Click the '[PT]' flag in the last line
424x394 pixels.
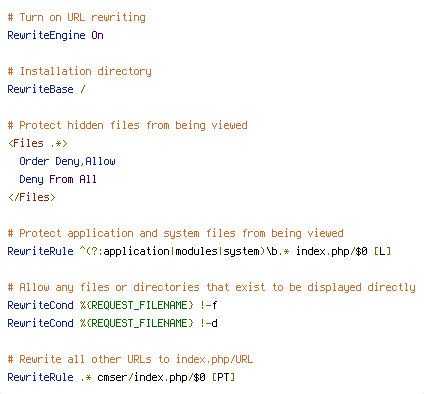223,377
